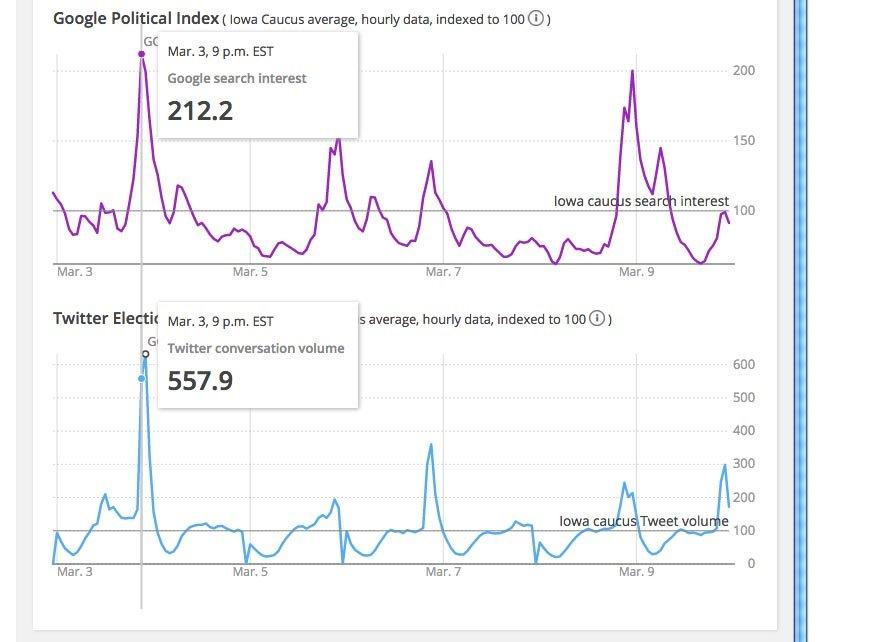Click the Mar. 5 axis label on the Google chart
875x642 pixels.
tap(250, 272)
